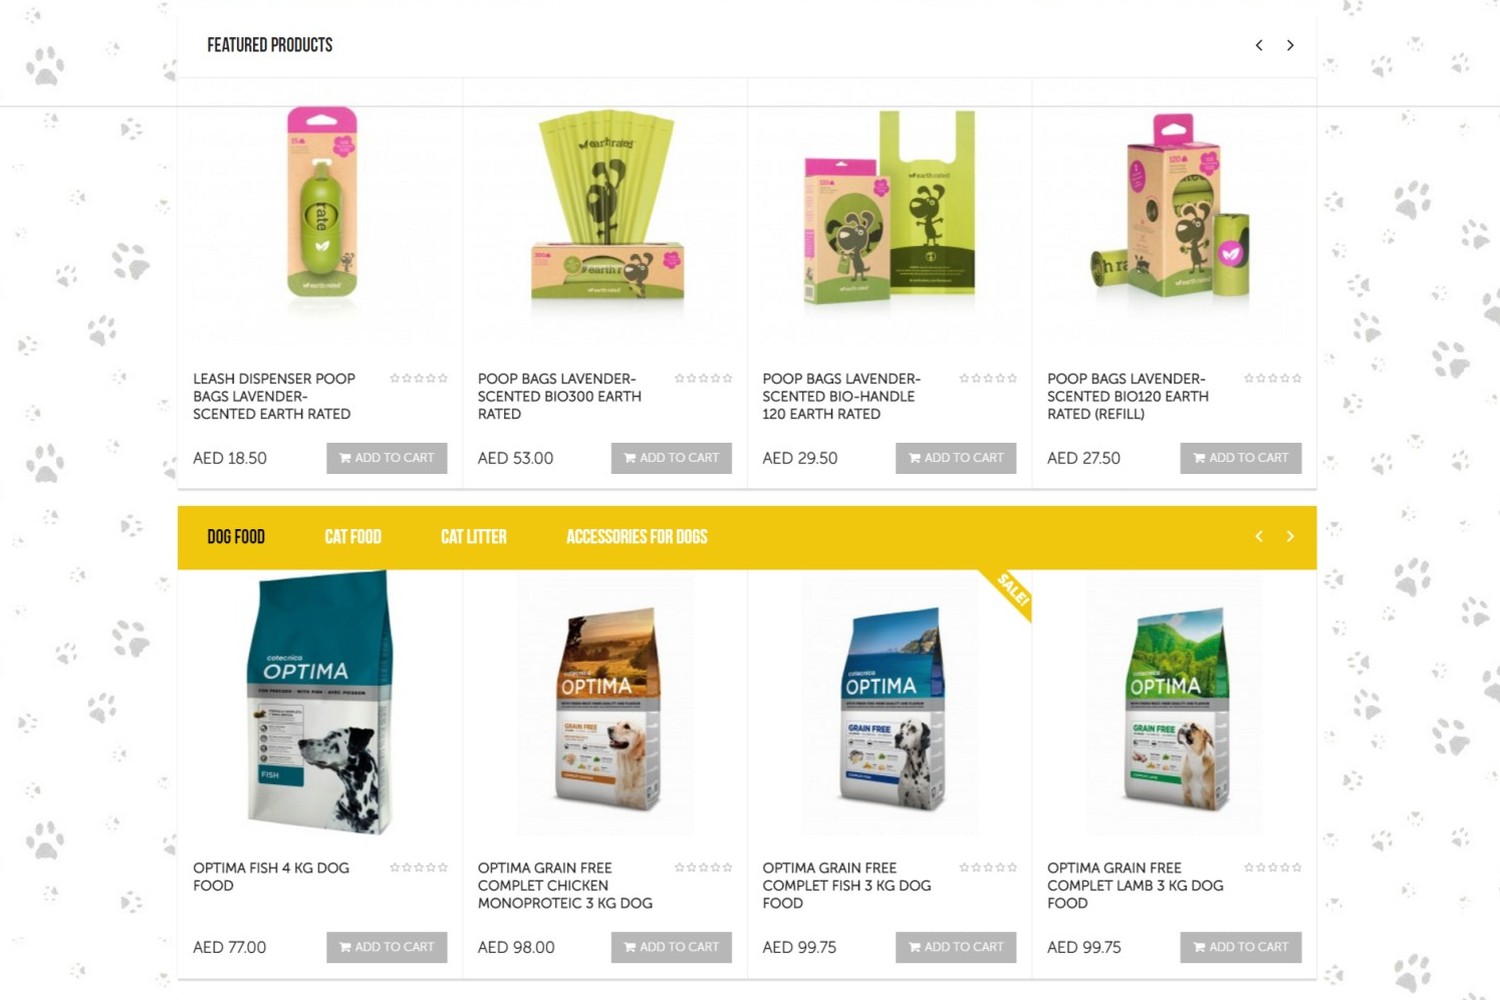Add Optima Fish 4 KG to cart
Screen dimensions: 1500x1000
pyautogui.click(x=387, y=947)
